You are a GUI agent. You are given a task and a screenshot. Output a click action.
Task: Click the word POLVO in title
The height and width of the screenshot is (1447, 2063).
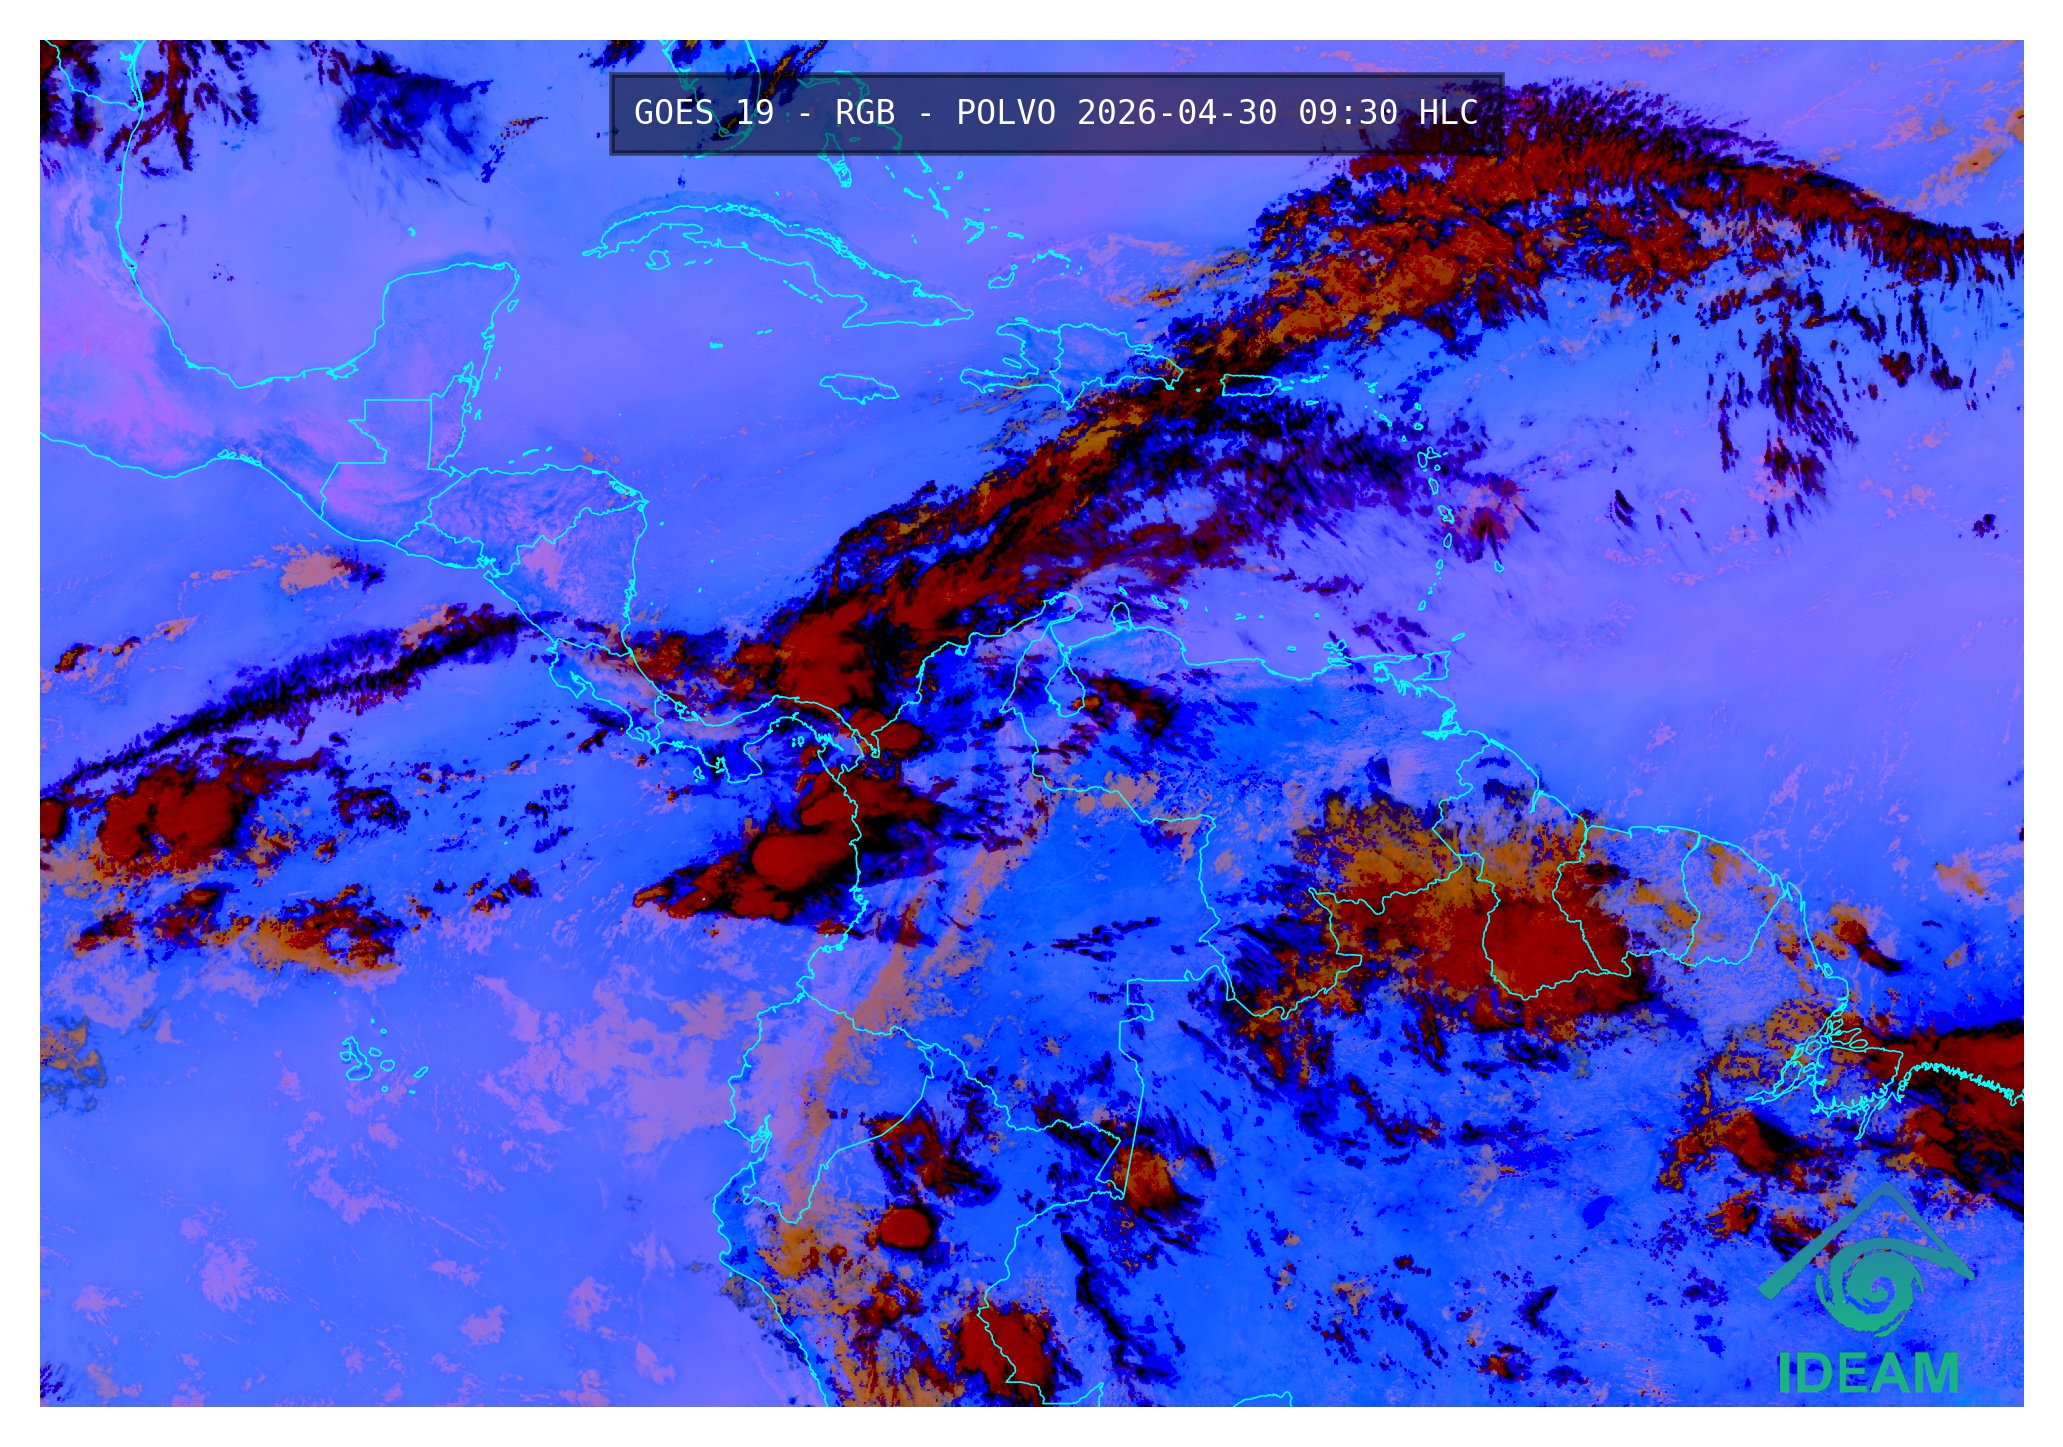[x=1005, y=113]
